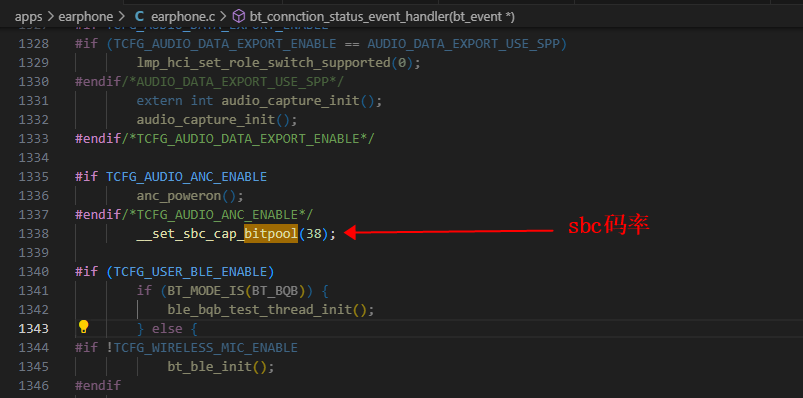
Task: Click TCFG_AUDIO_ANC_ENABLE comment on line 1337
Action: click(217, 215)
